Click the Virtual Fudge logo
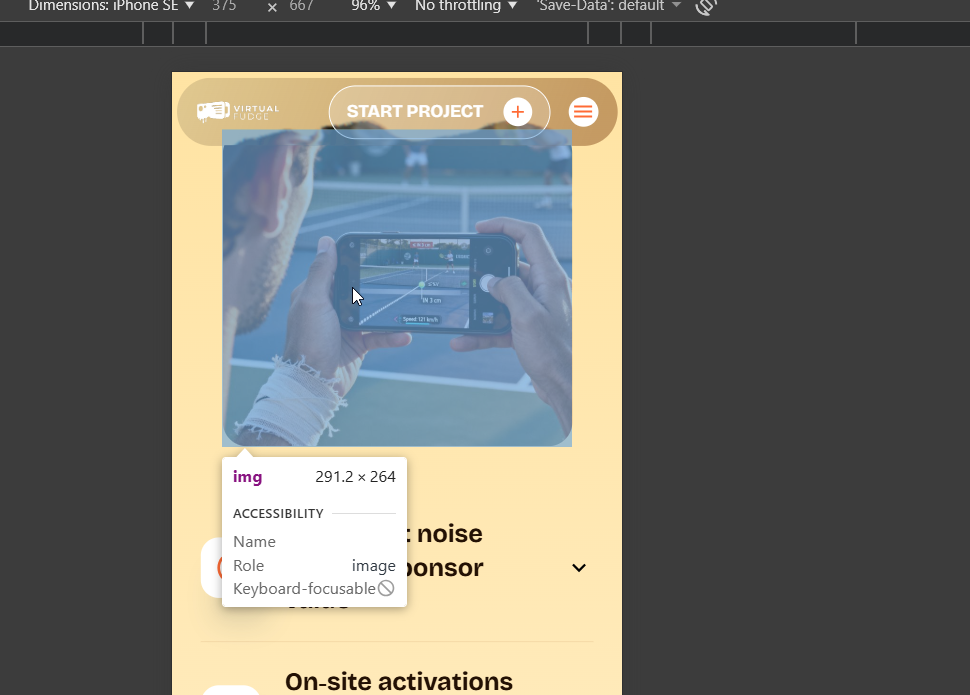The width and height of the screenshot is (970, 695). (238, 111)
